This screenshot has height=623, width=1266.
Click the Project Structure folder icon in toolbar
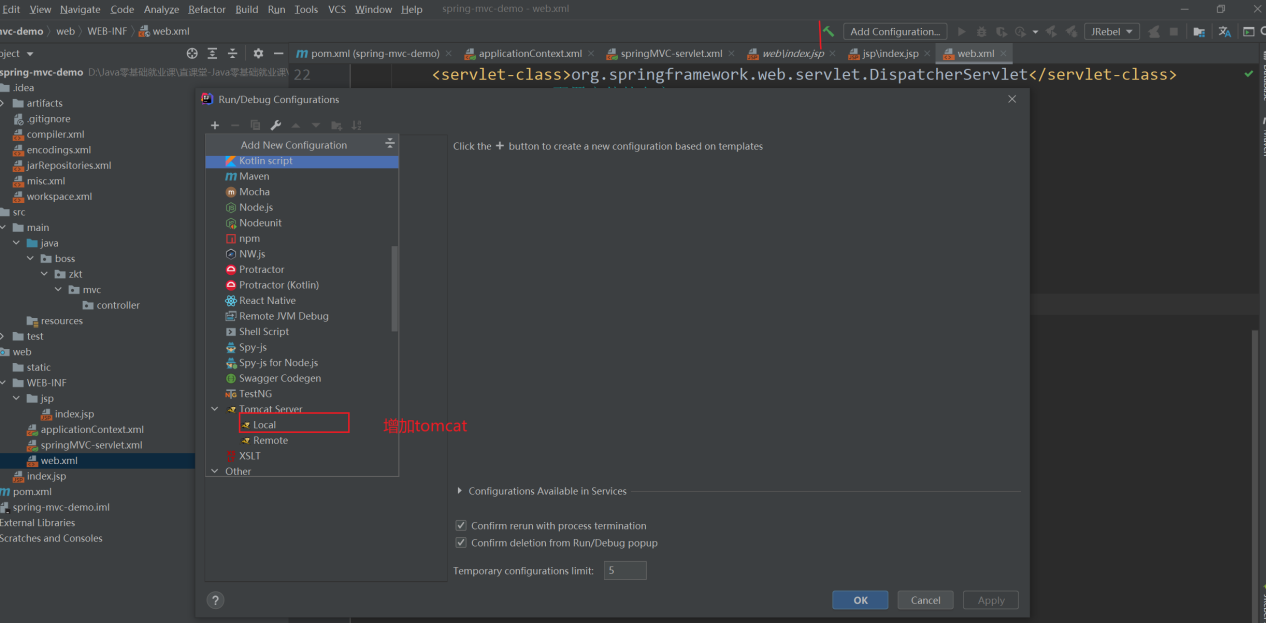(1200, 32)
